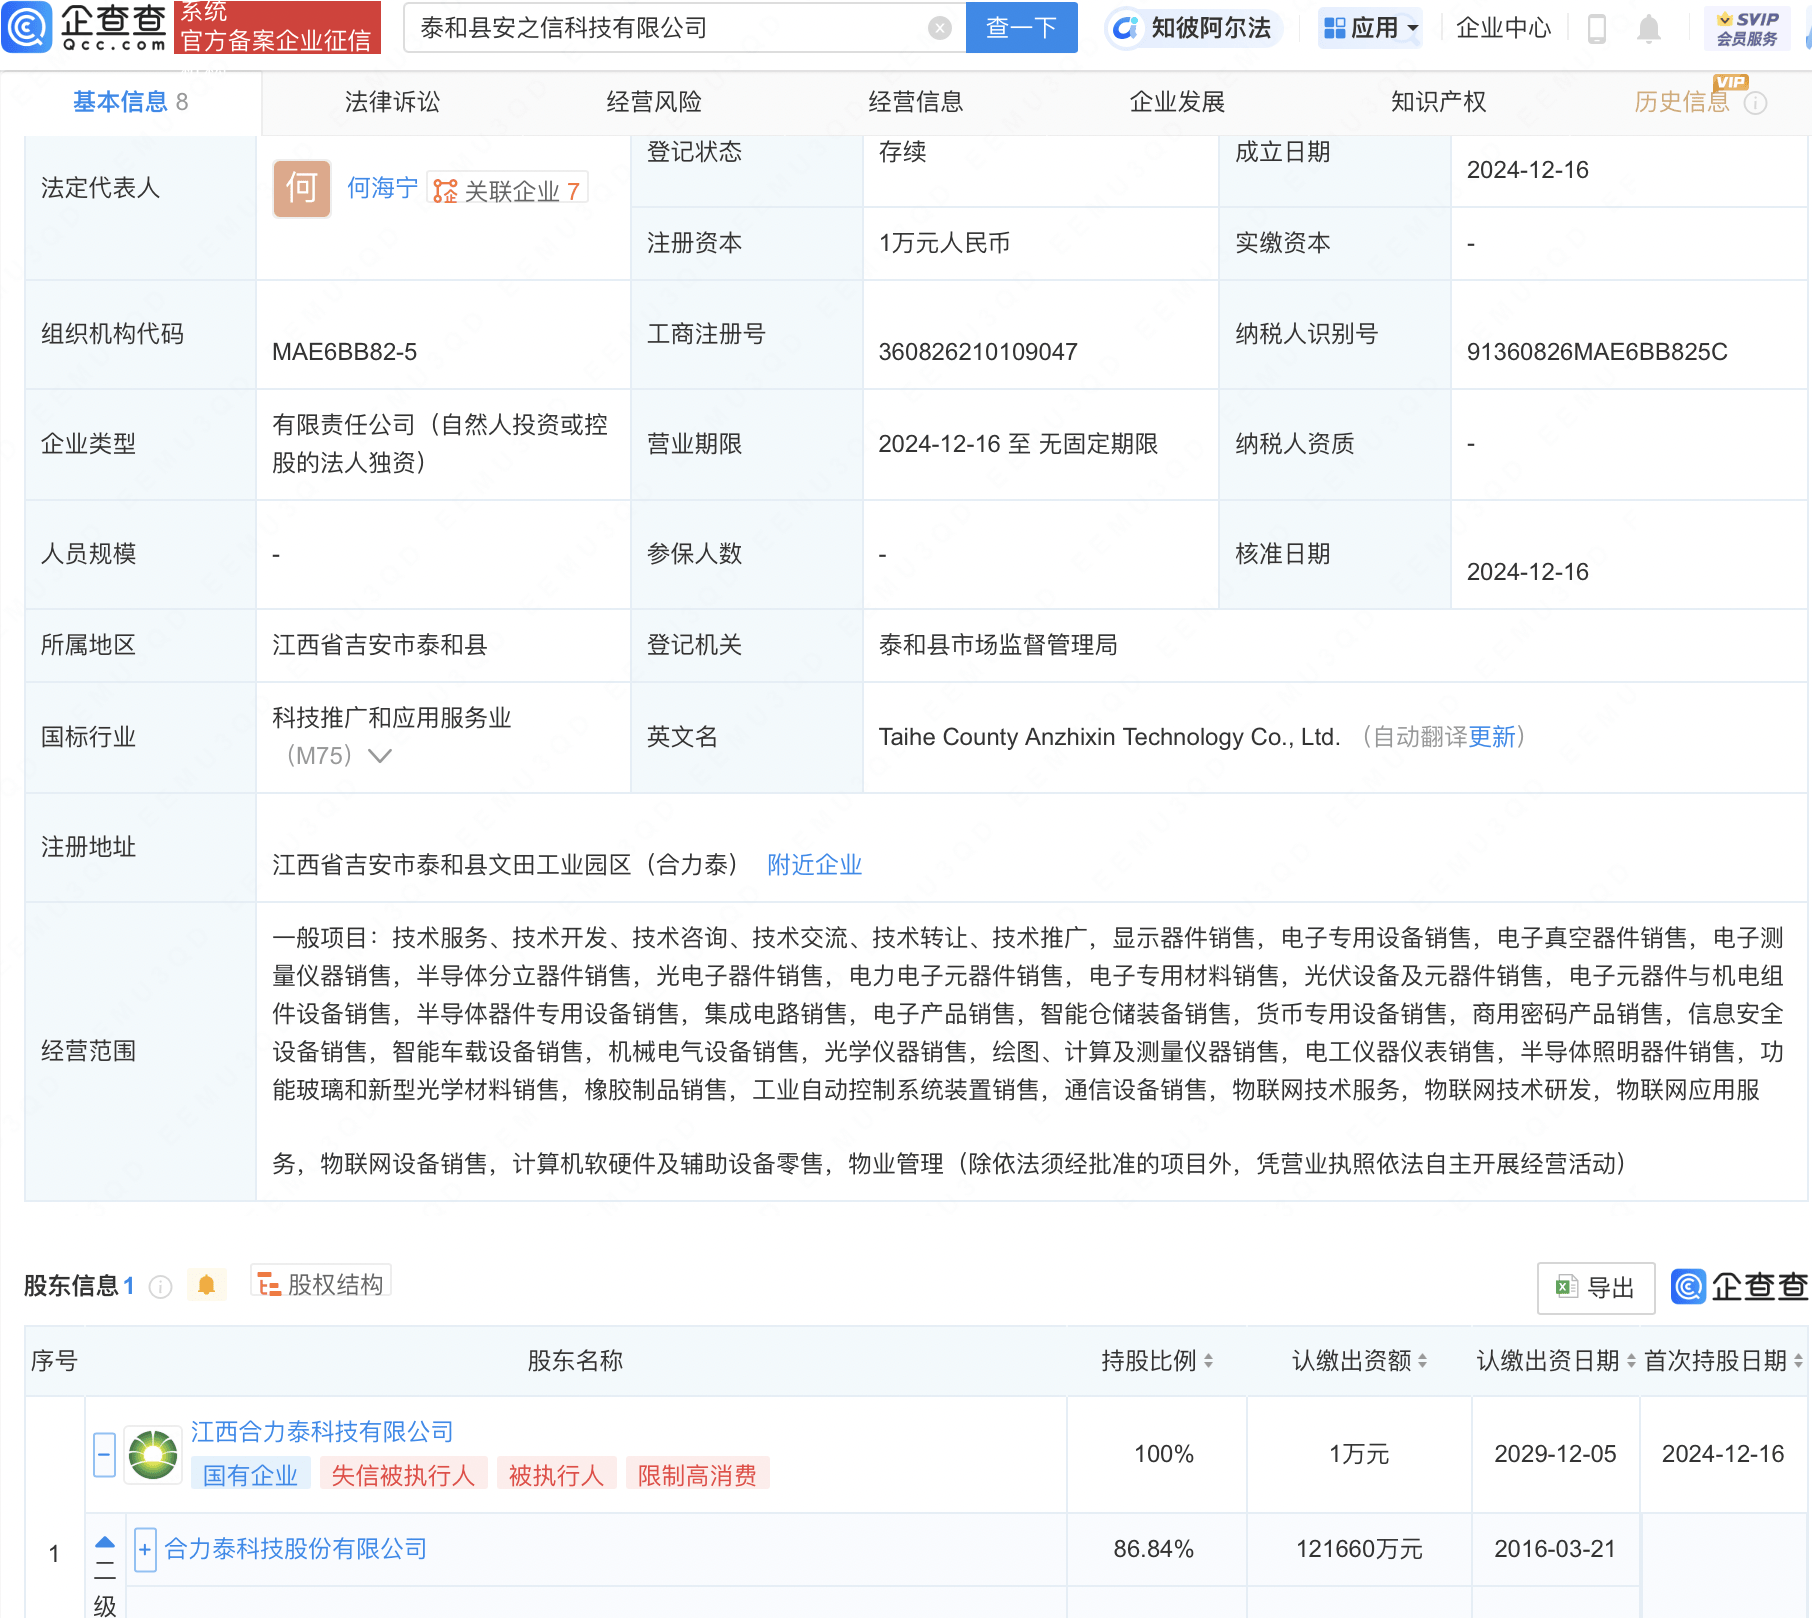This screenshot has height=1618, width=1812.
Task: Select taxpayer ID 91360826MAE6BB825C
Action: (1597, 352)
